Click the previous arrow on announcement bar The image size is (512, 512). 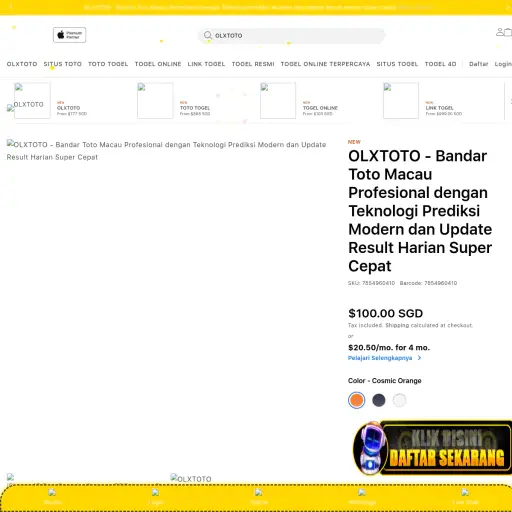[x=11, y=7]
